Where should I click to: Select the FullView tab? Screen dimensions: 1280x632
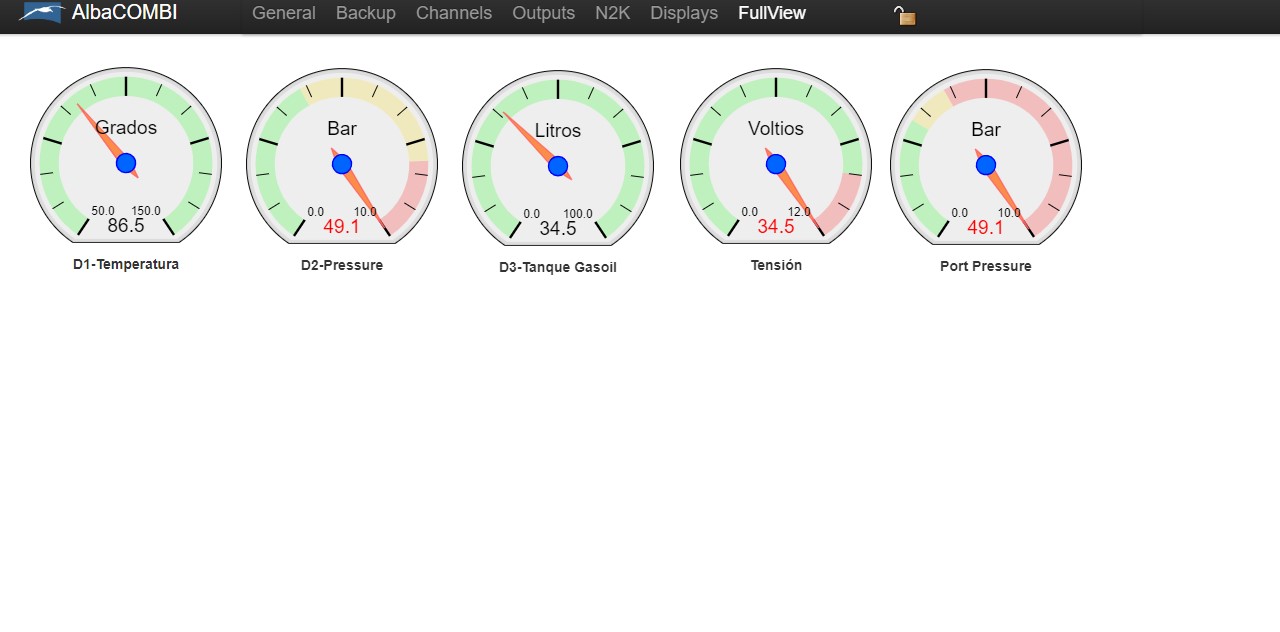[772, 13]
